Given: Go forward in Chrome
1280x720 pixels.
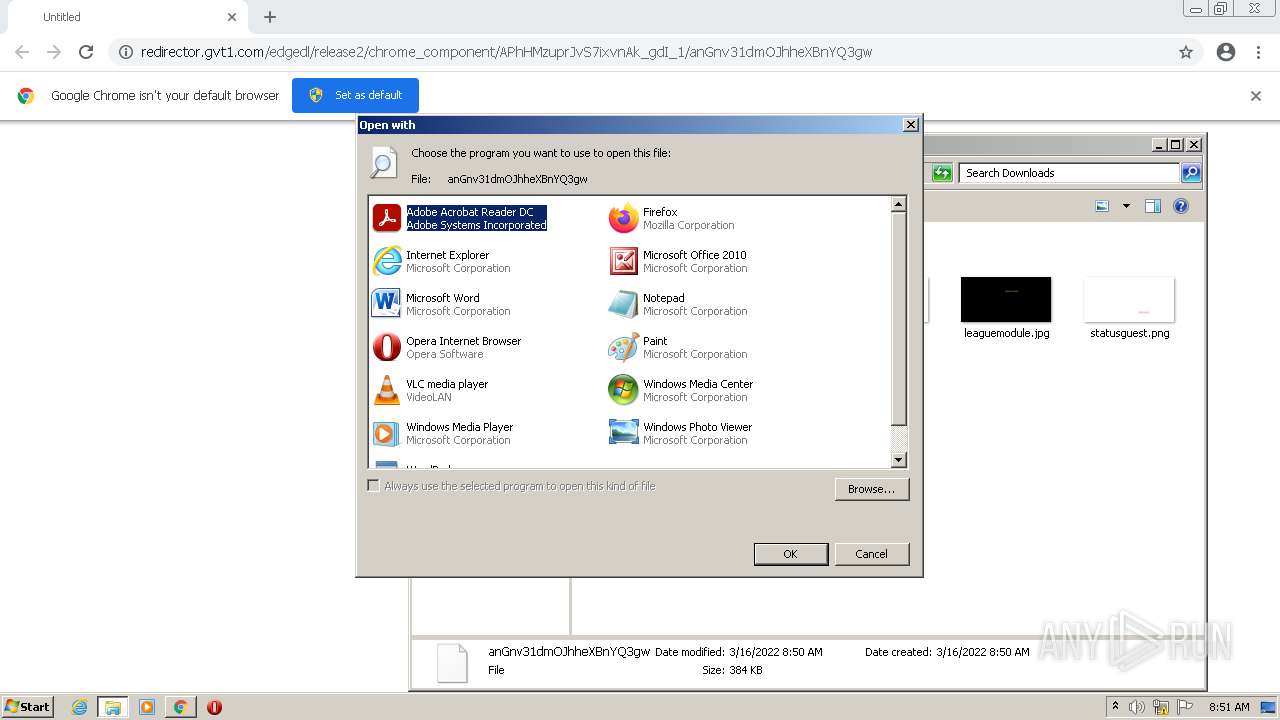Looking at the screenshot, I should [54, 52].
